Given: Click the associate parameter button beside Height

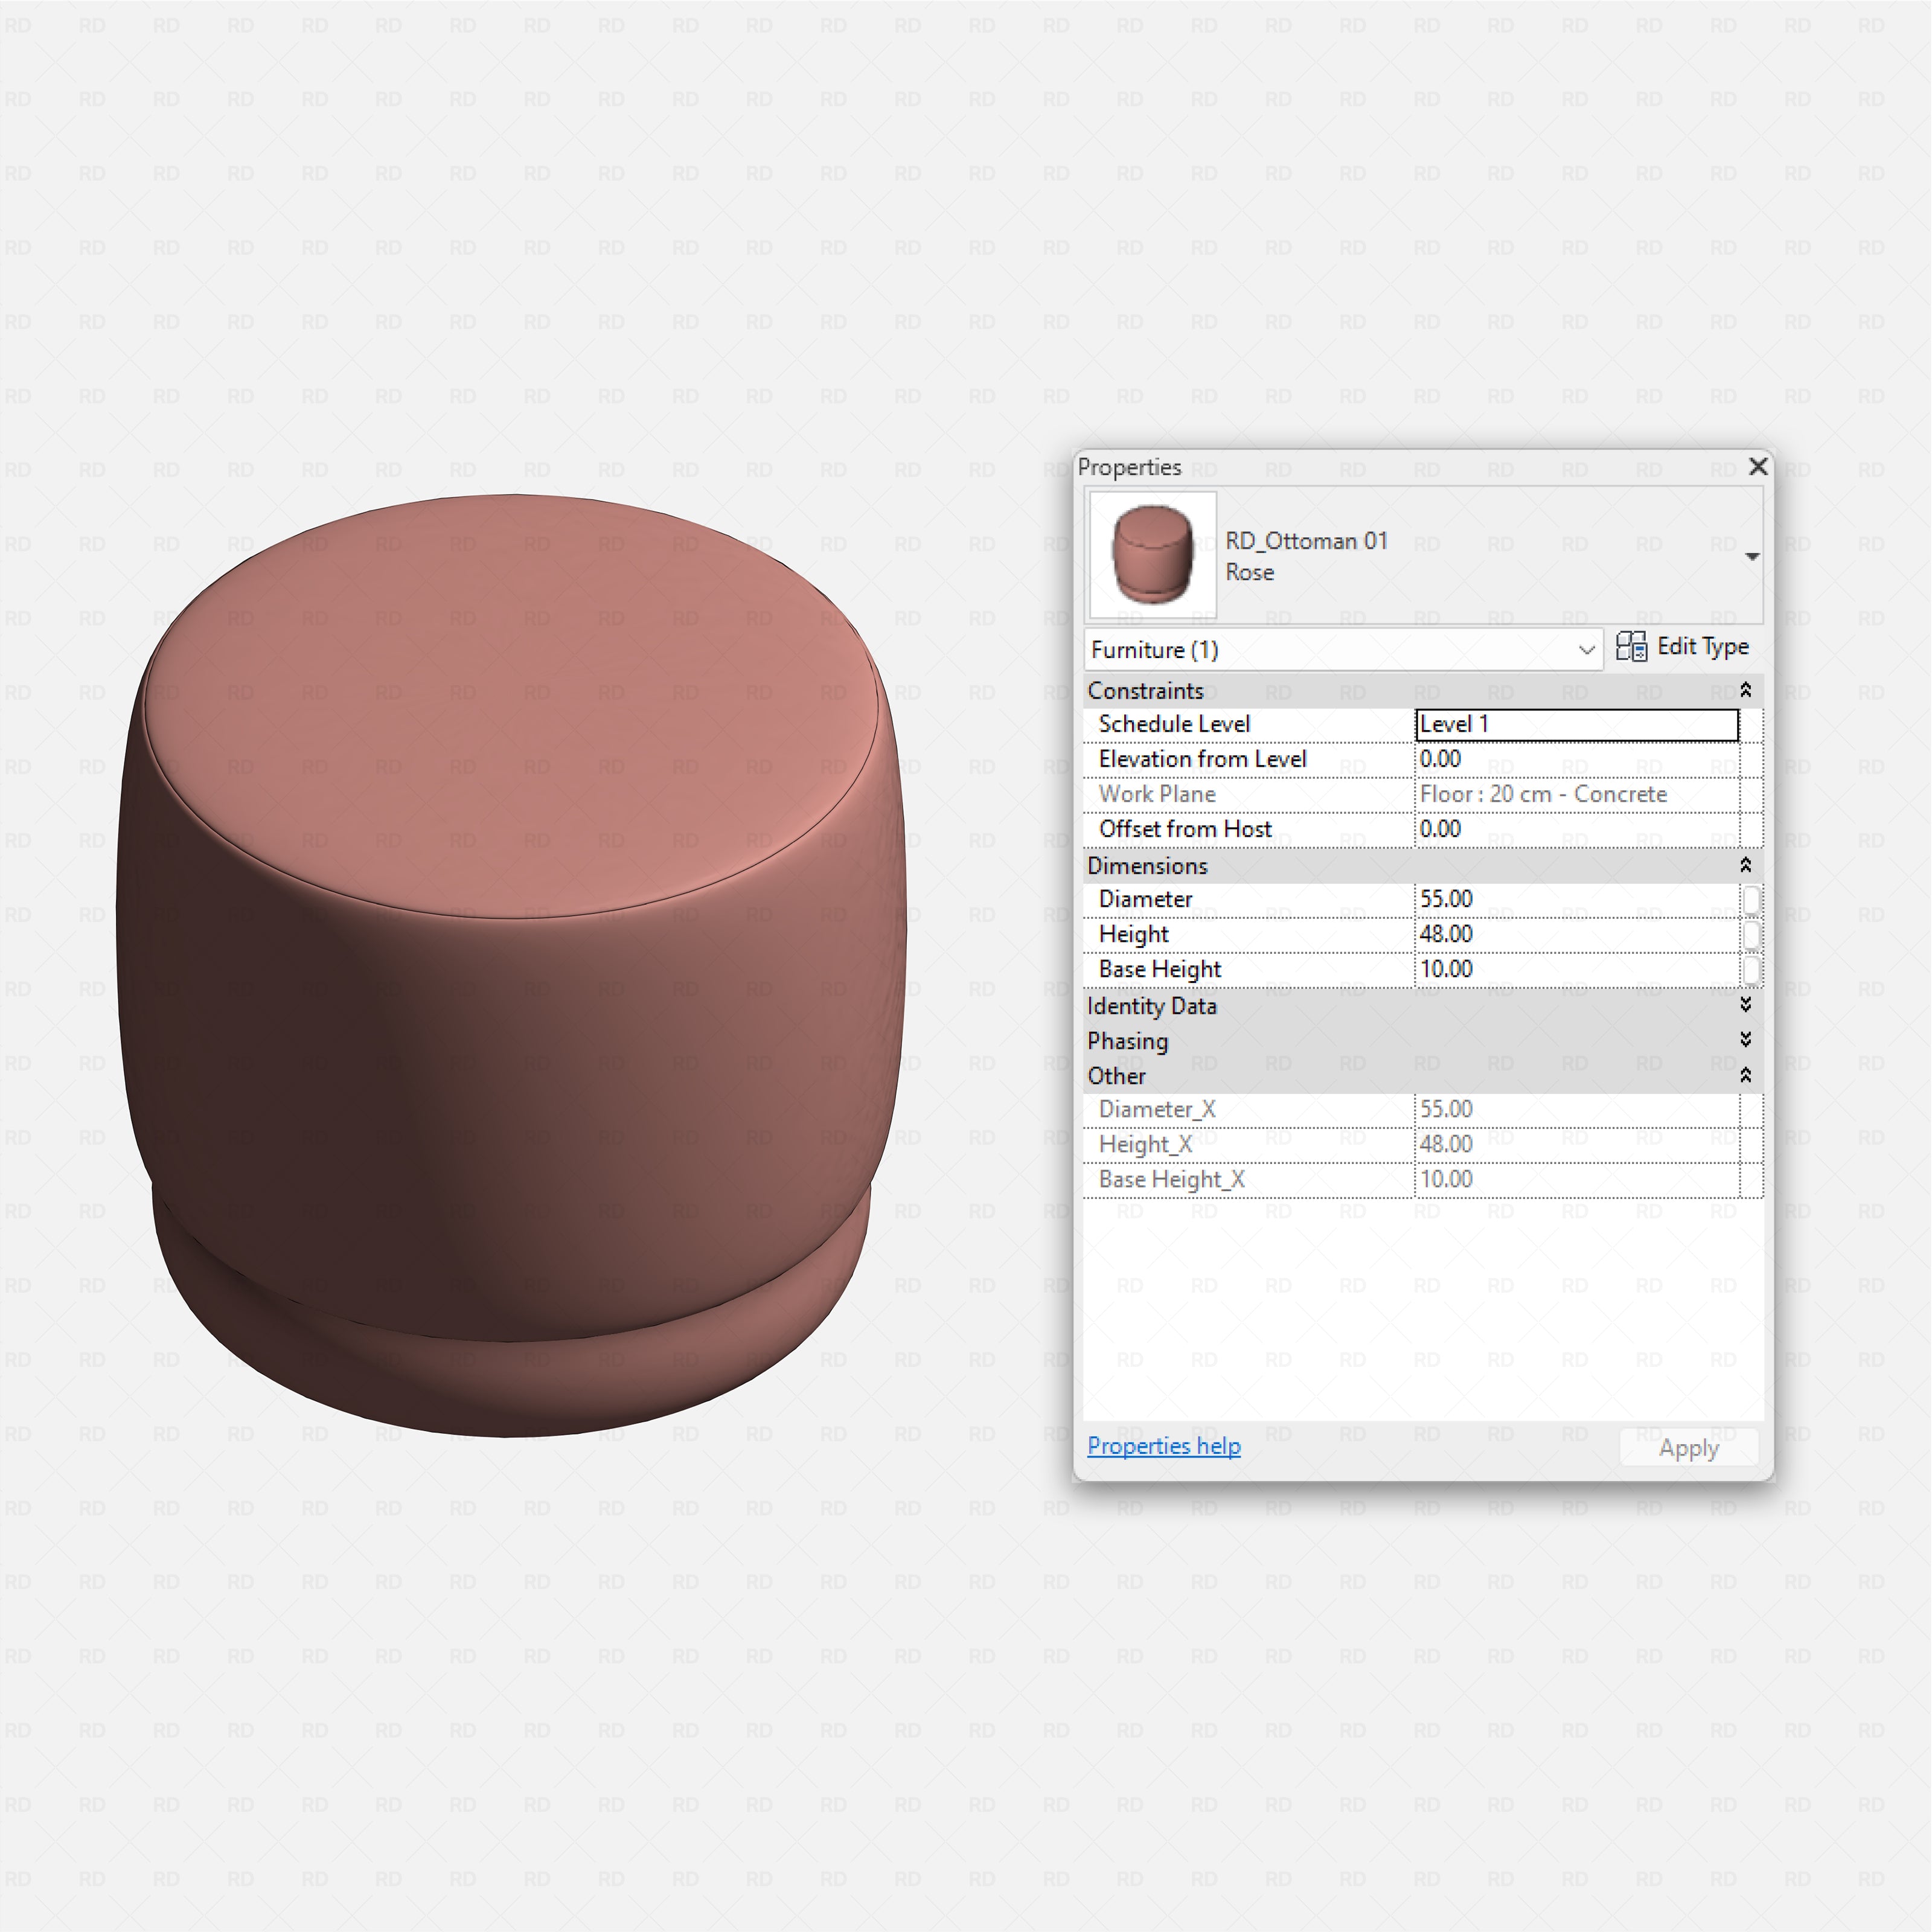Looking at the screenshot, I should [x=1753, y=933].
